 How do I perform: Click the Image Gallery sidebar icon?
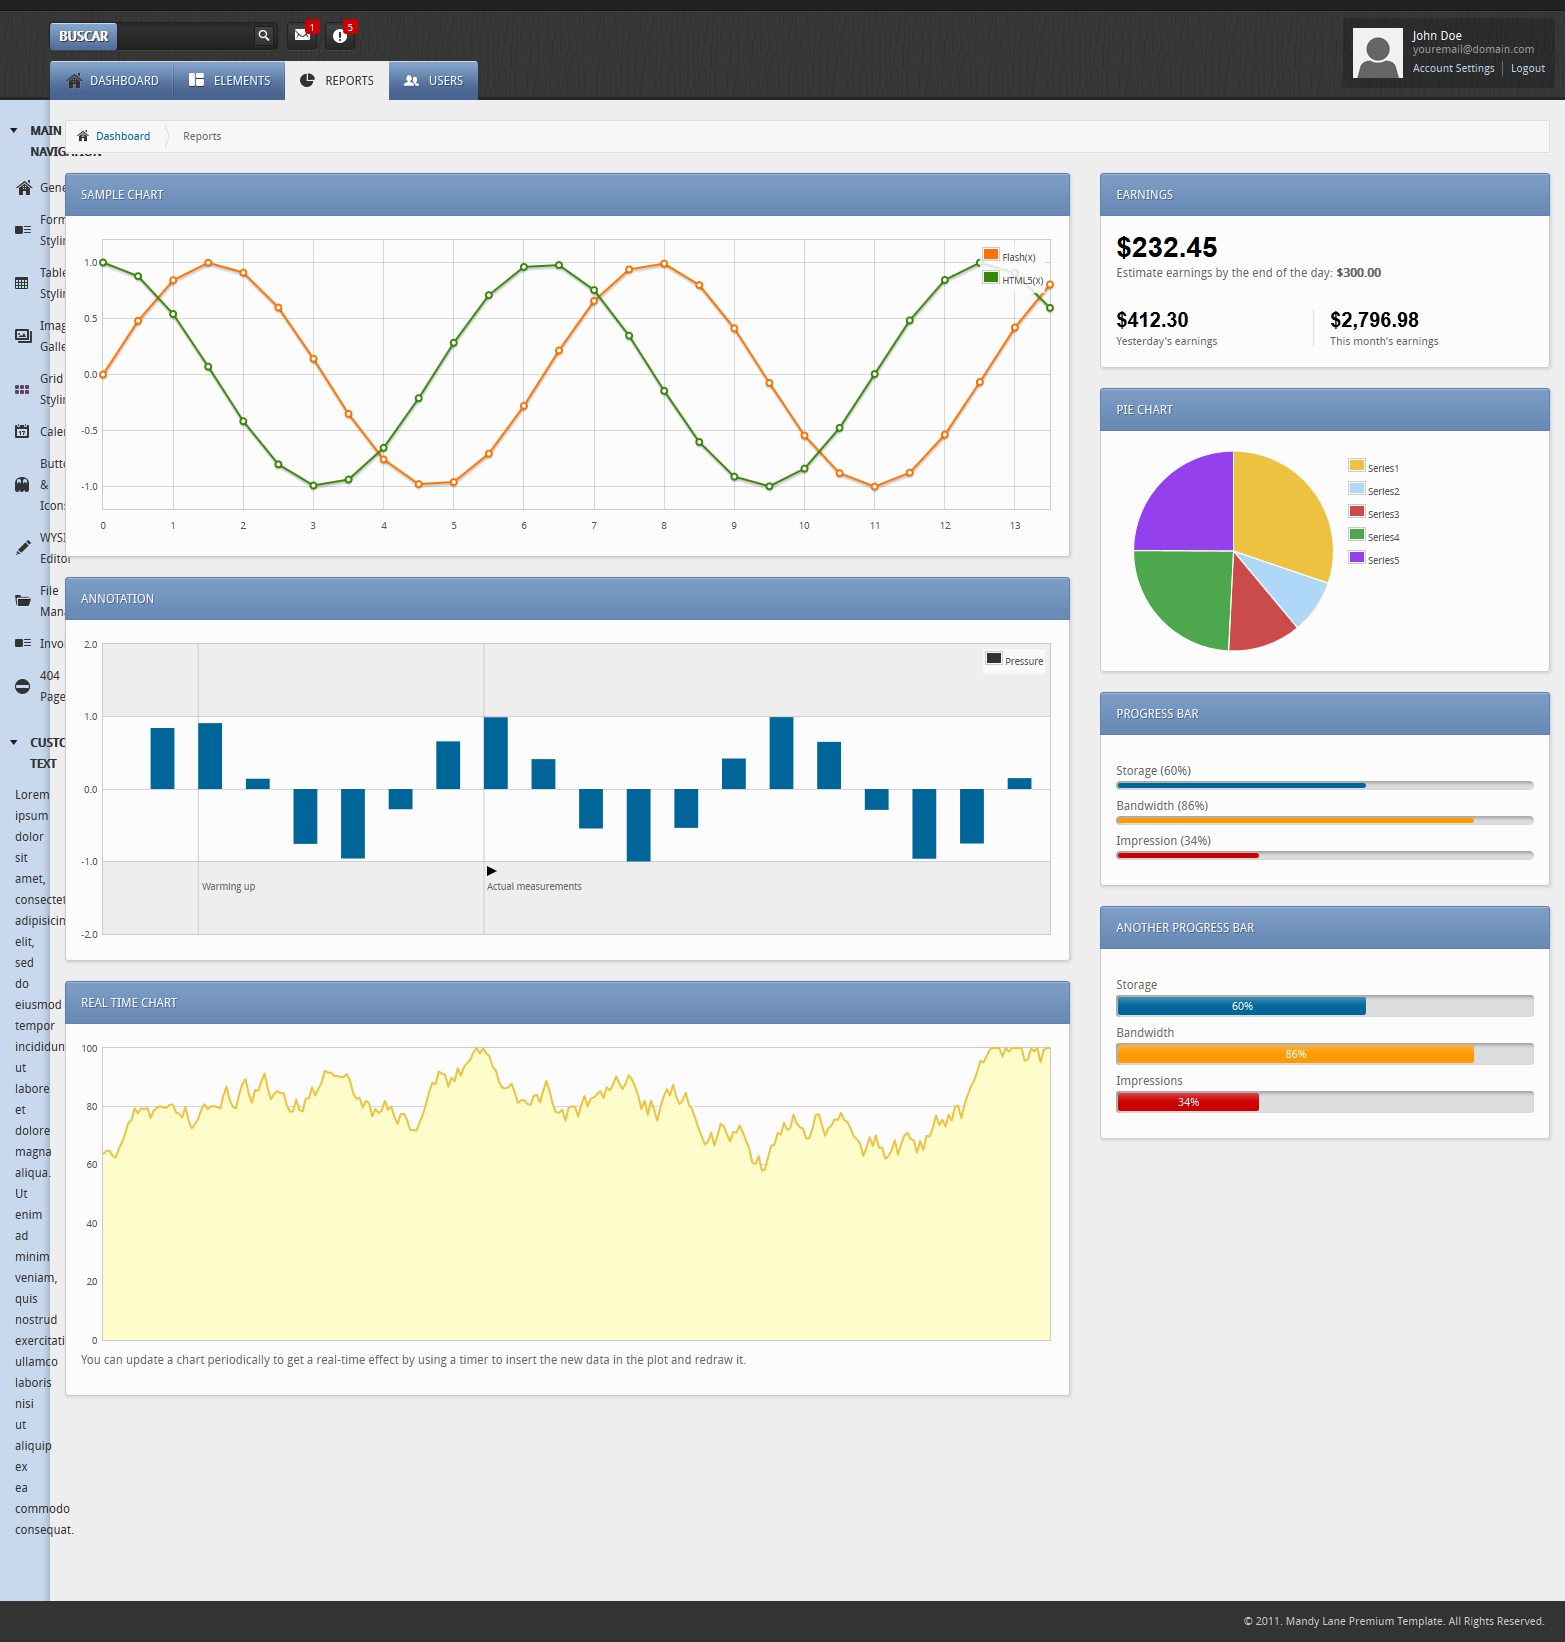[x=22, y=336]
